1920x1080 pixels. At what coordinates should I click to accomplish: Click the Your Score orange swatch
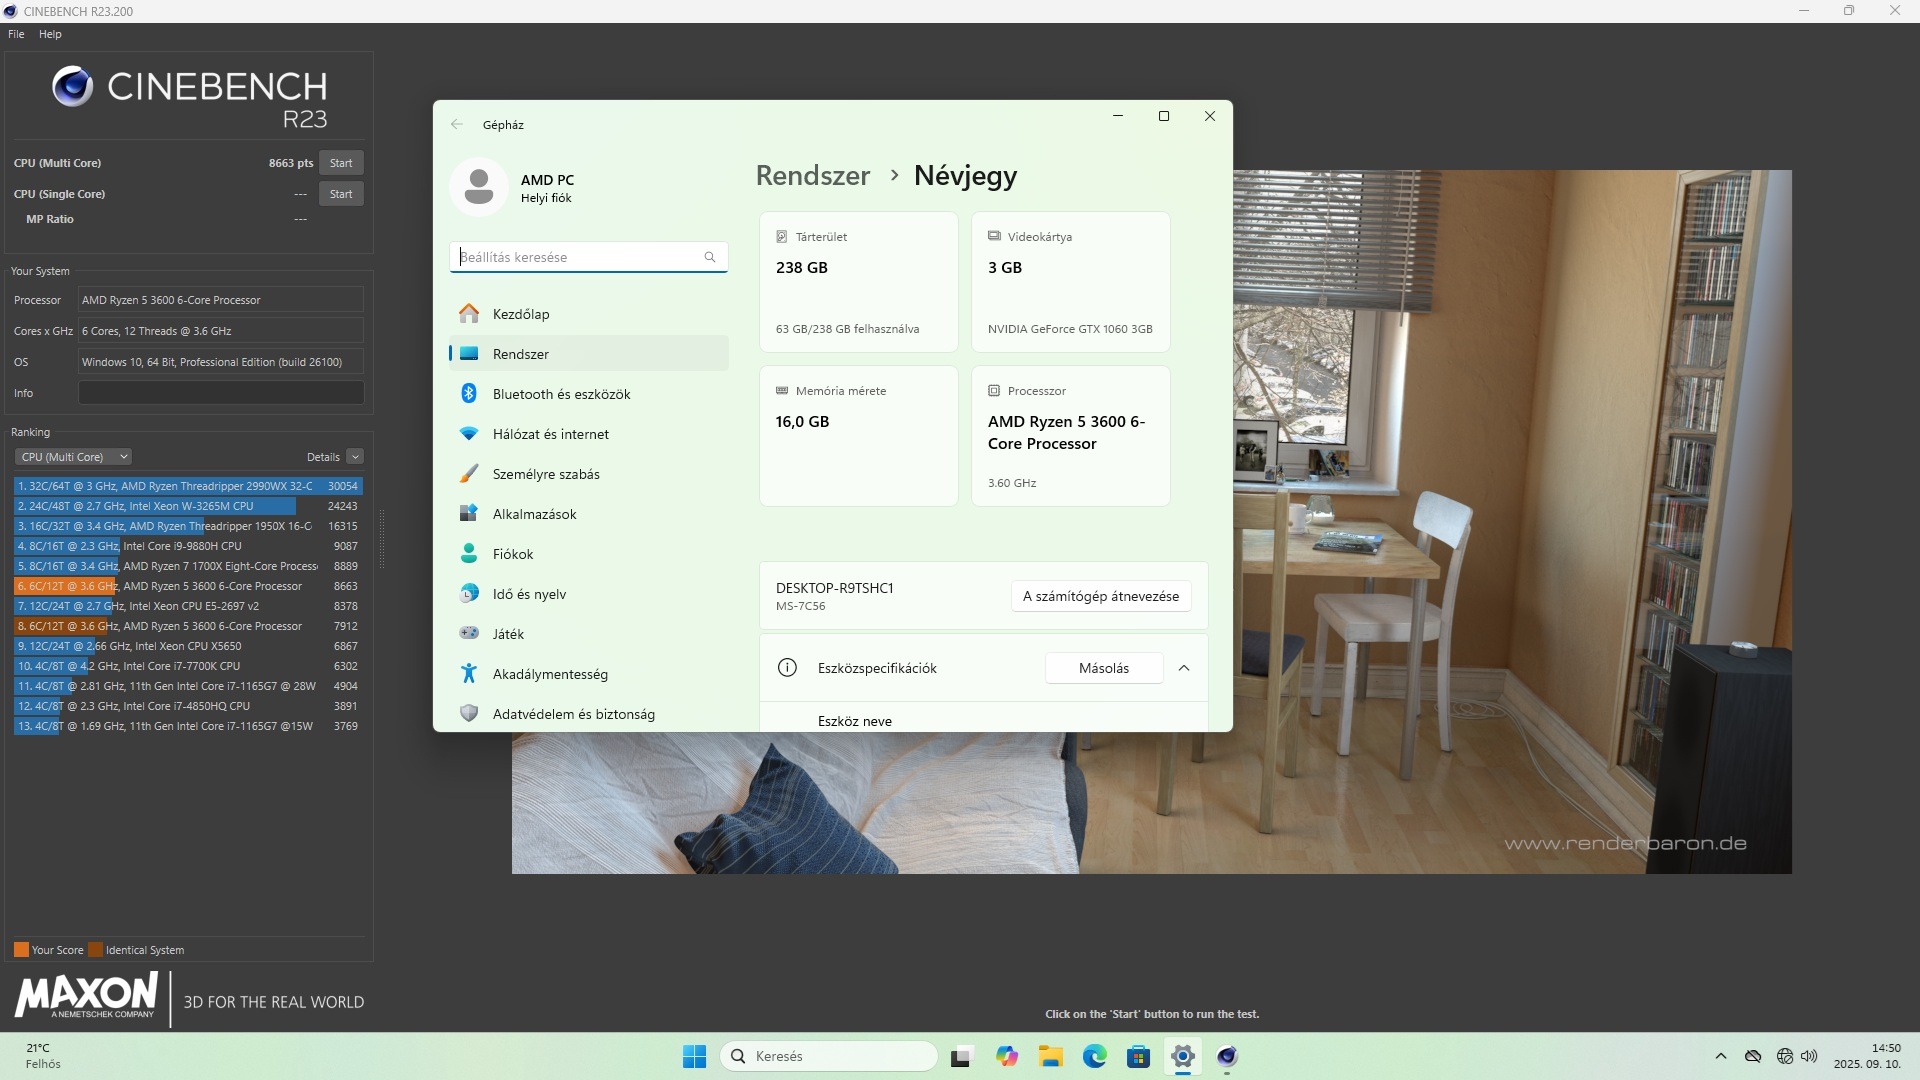(x=21, y=950)
